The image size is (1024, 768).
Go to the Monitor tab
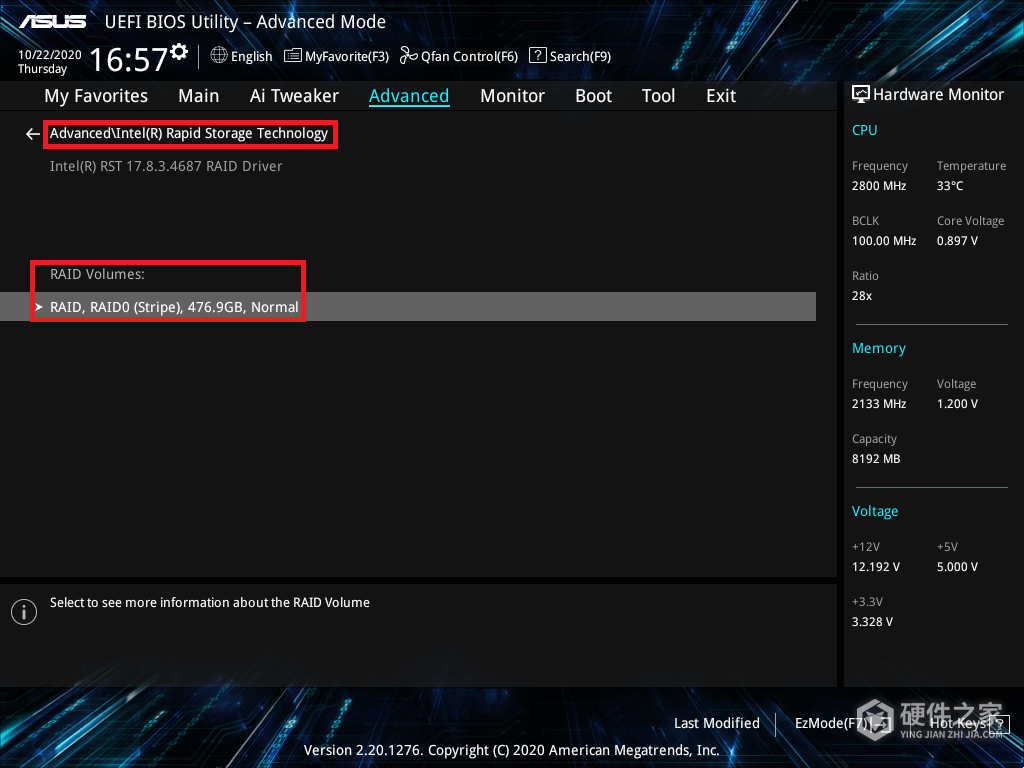point(513,96)
